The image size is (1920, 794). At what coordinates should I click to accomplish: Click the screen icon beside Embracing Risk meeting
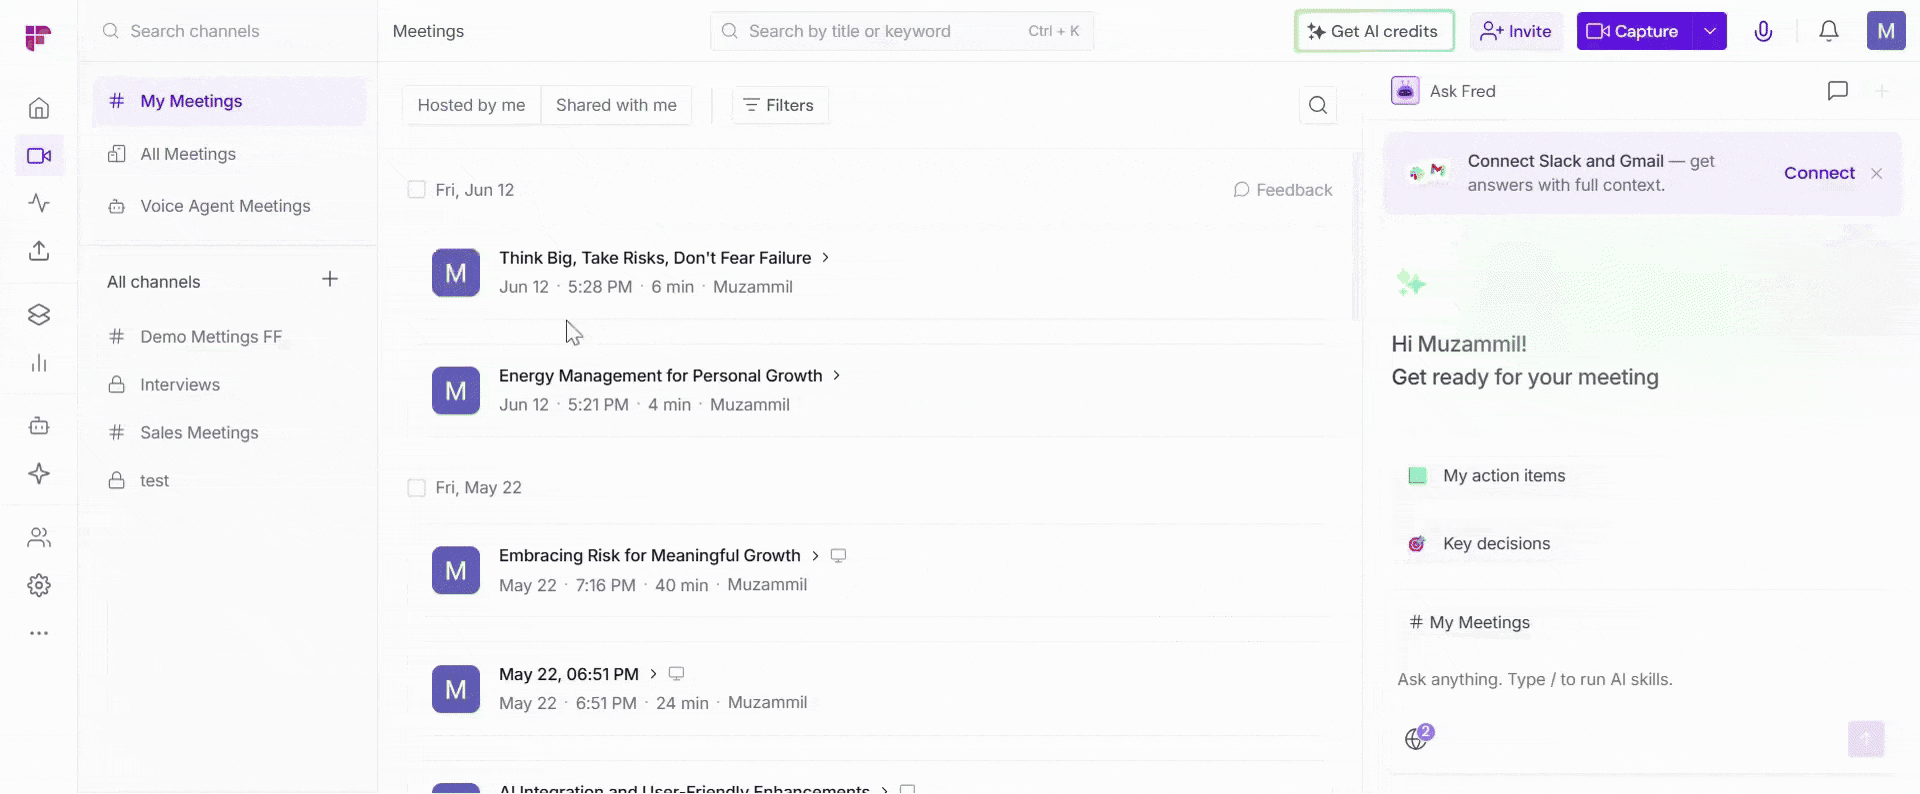pos(838,556)
